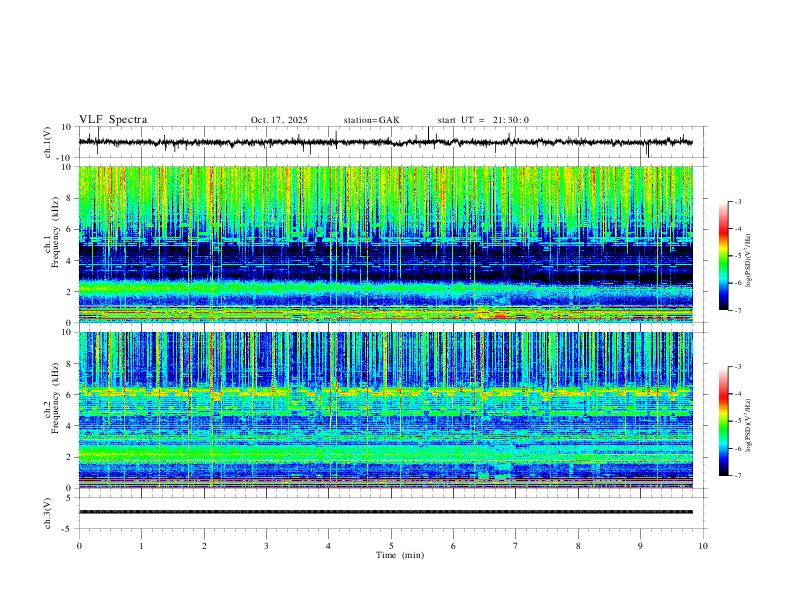Click the ch.2 spectrogram color bar
Viewport: 792px width, 612px height.
[x=723, y=421]
